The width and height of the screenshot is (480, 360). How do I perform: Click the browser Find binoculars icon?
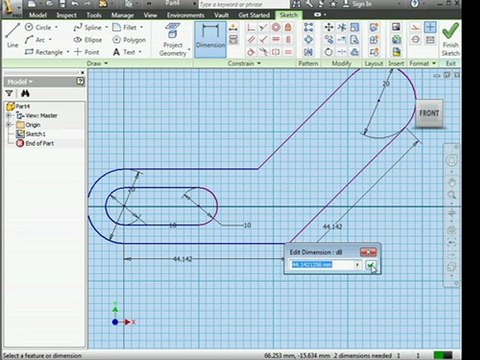(x=25, y=93)
